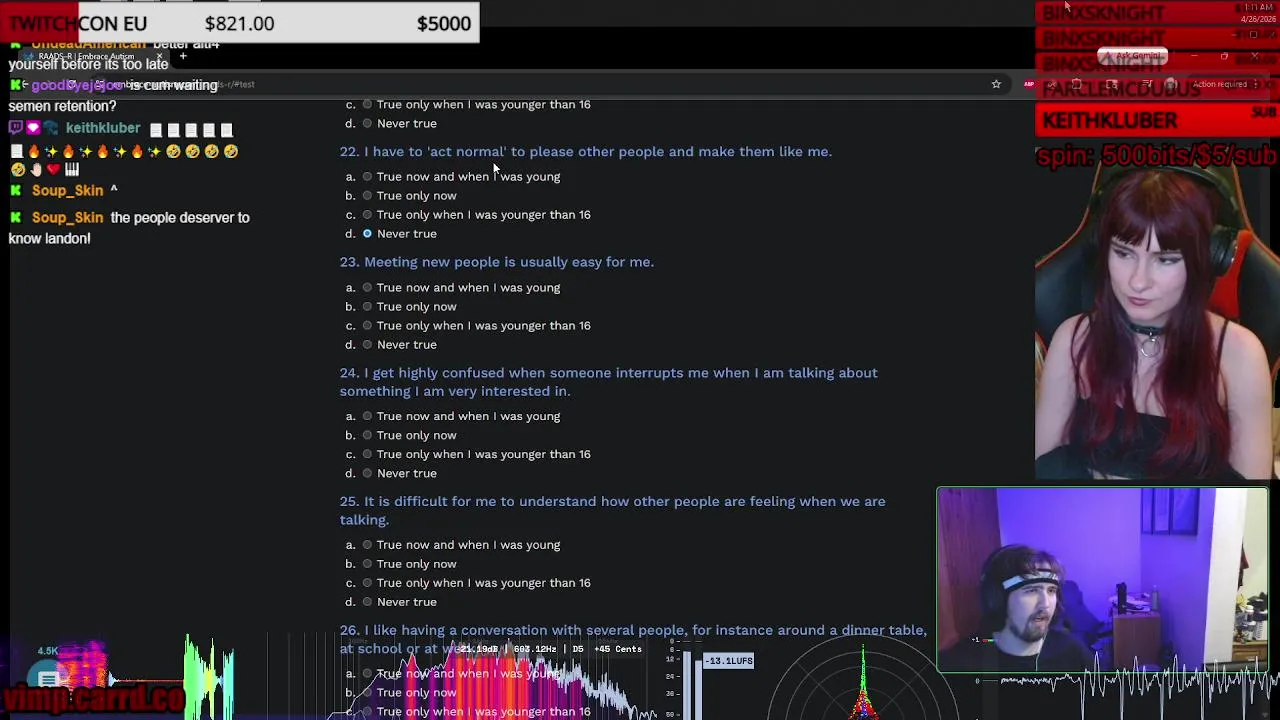
Task: Click the Action required button in toolbar
Action: coord(1218,84)
